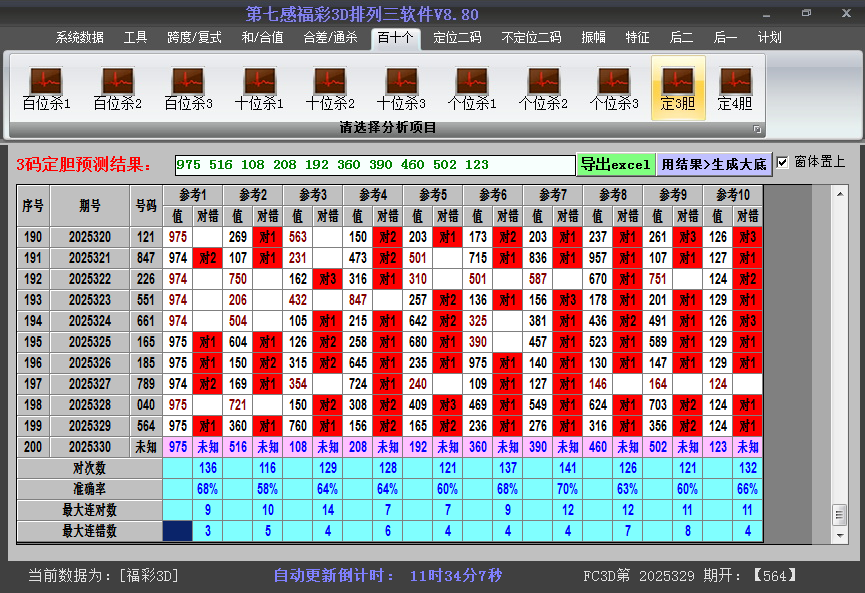Open the 个位杀3 analysis tool
This screenshot has height=593, width=865.
coord(614,84)
